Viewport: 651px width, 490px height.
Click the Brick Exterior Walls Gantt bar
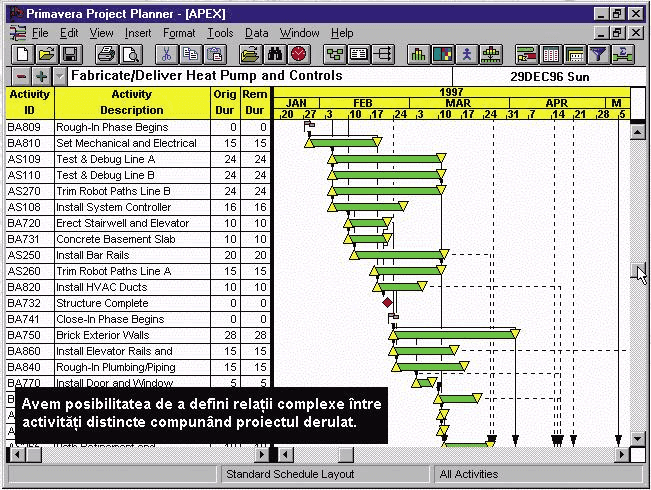click(x=454, y=334)
